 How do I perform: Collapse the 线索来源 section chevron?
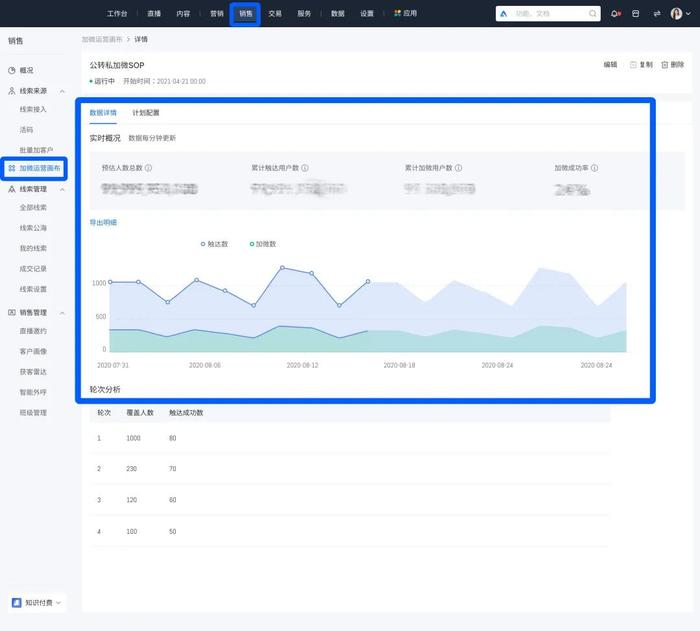tap(62, 91)
